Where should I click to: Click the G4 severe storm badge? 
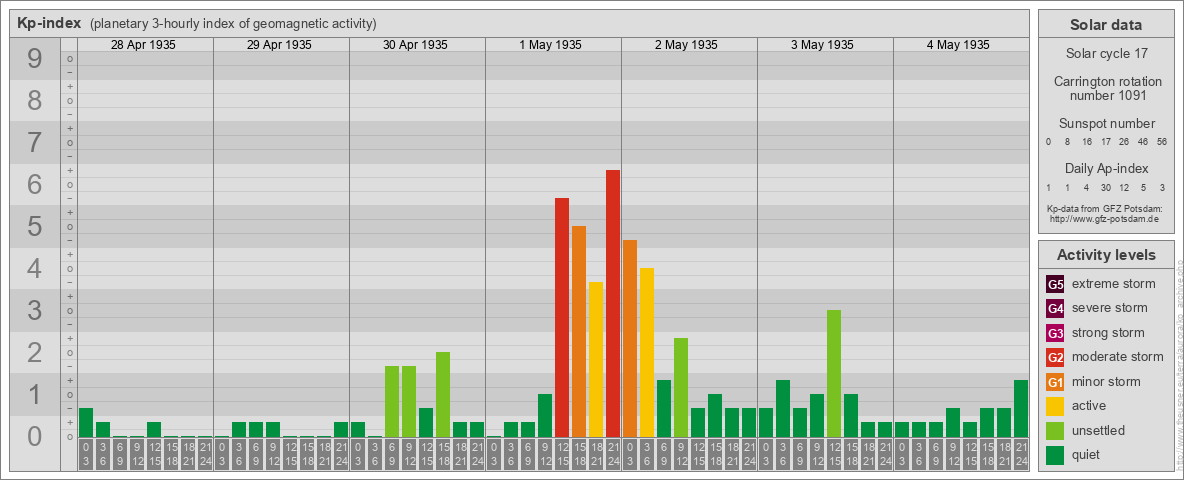tap(1055, 308)
